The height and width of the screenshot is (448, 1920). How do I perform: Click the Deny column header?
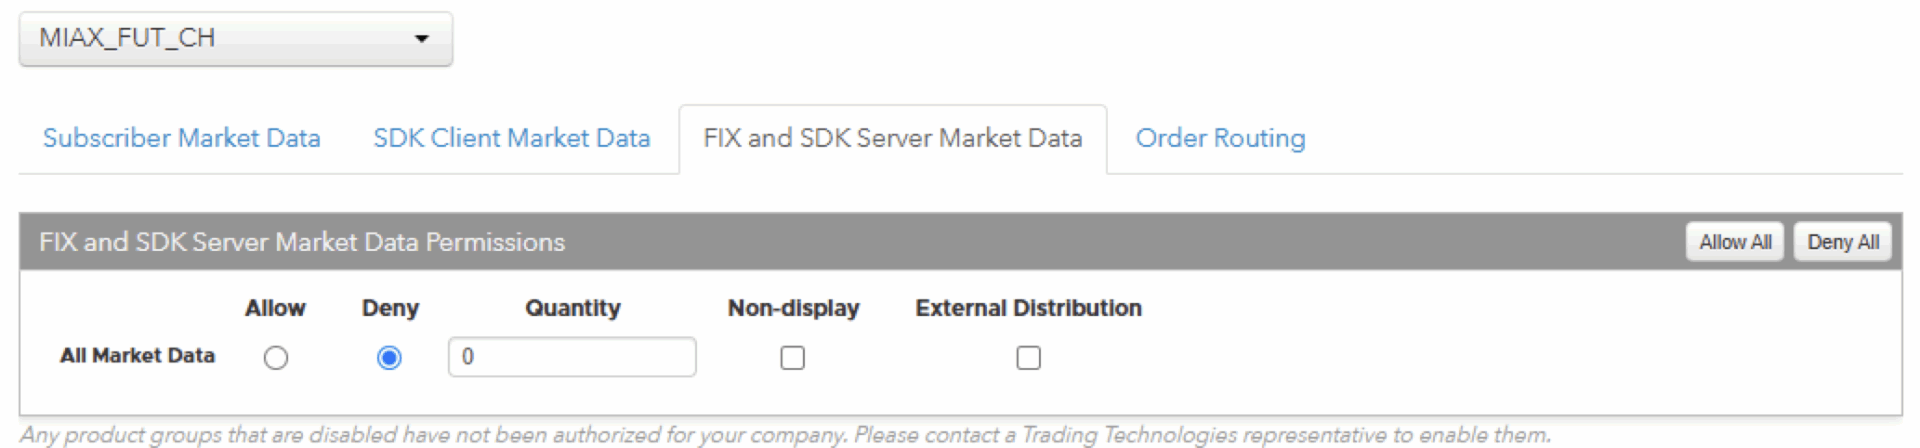click(390, 308)
